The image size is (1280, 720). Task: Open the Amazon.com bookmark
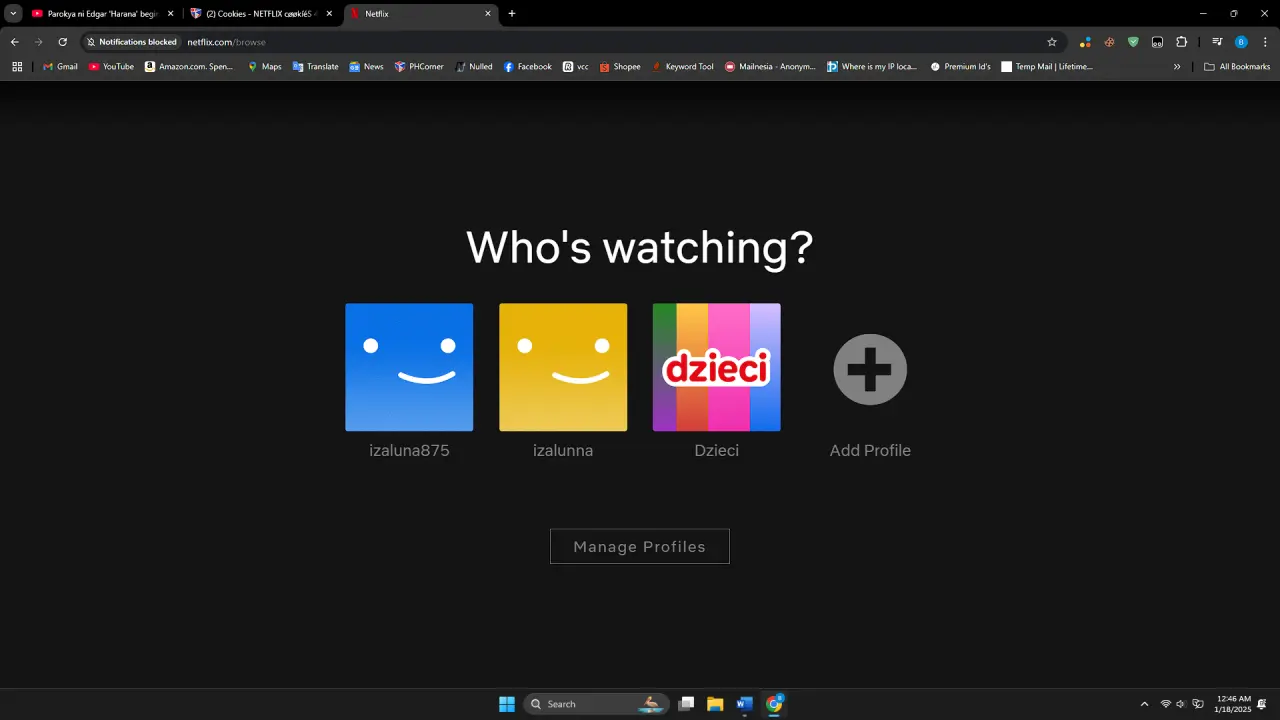(189, 67)
